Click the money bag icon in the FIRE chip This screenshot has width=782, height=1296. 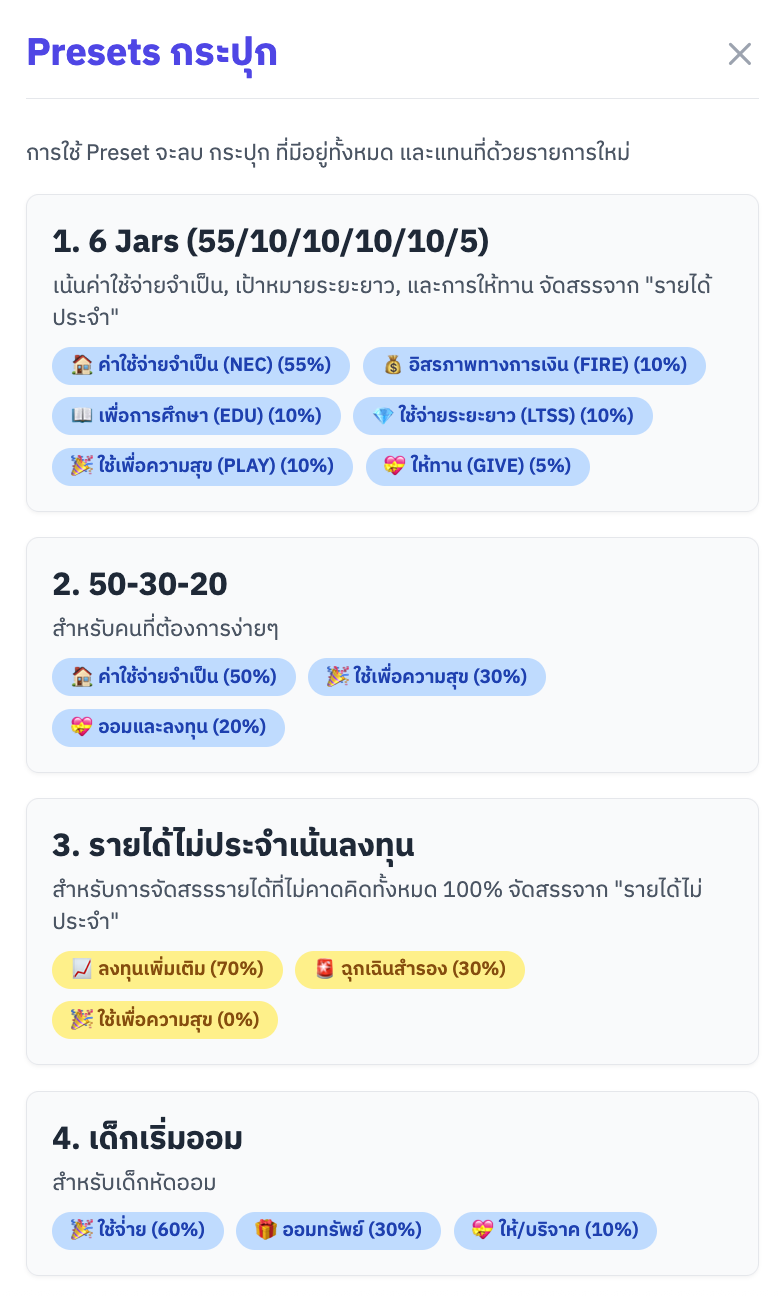(x=393, y=365)
